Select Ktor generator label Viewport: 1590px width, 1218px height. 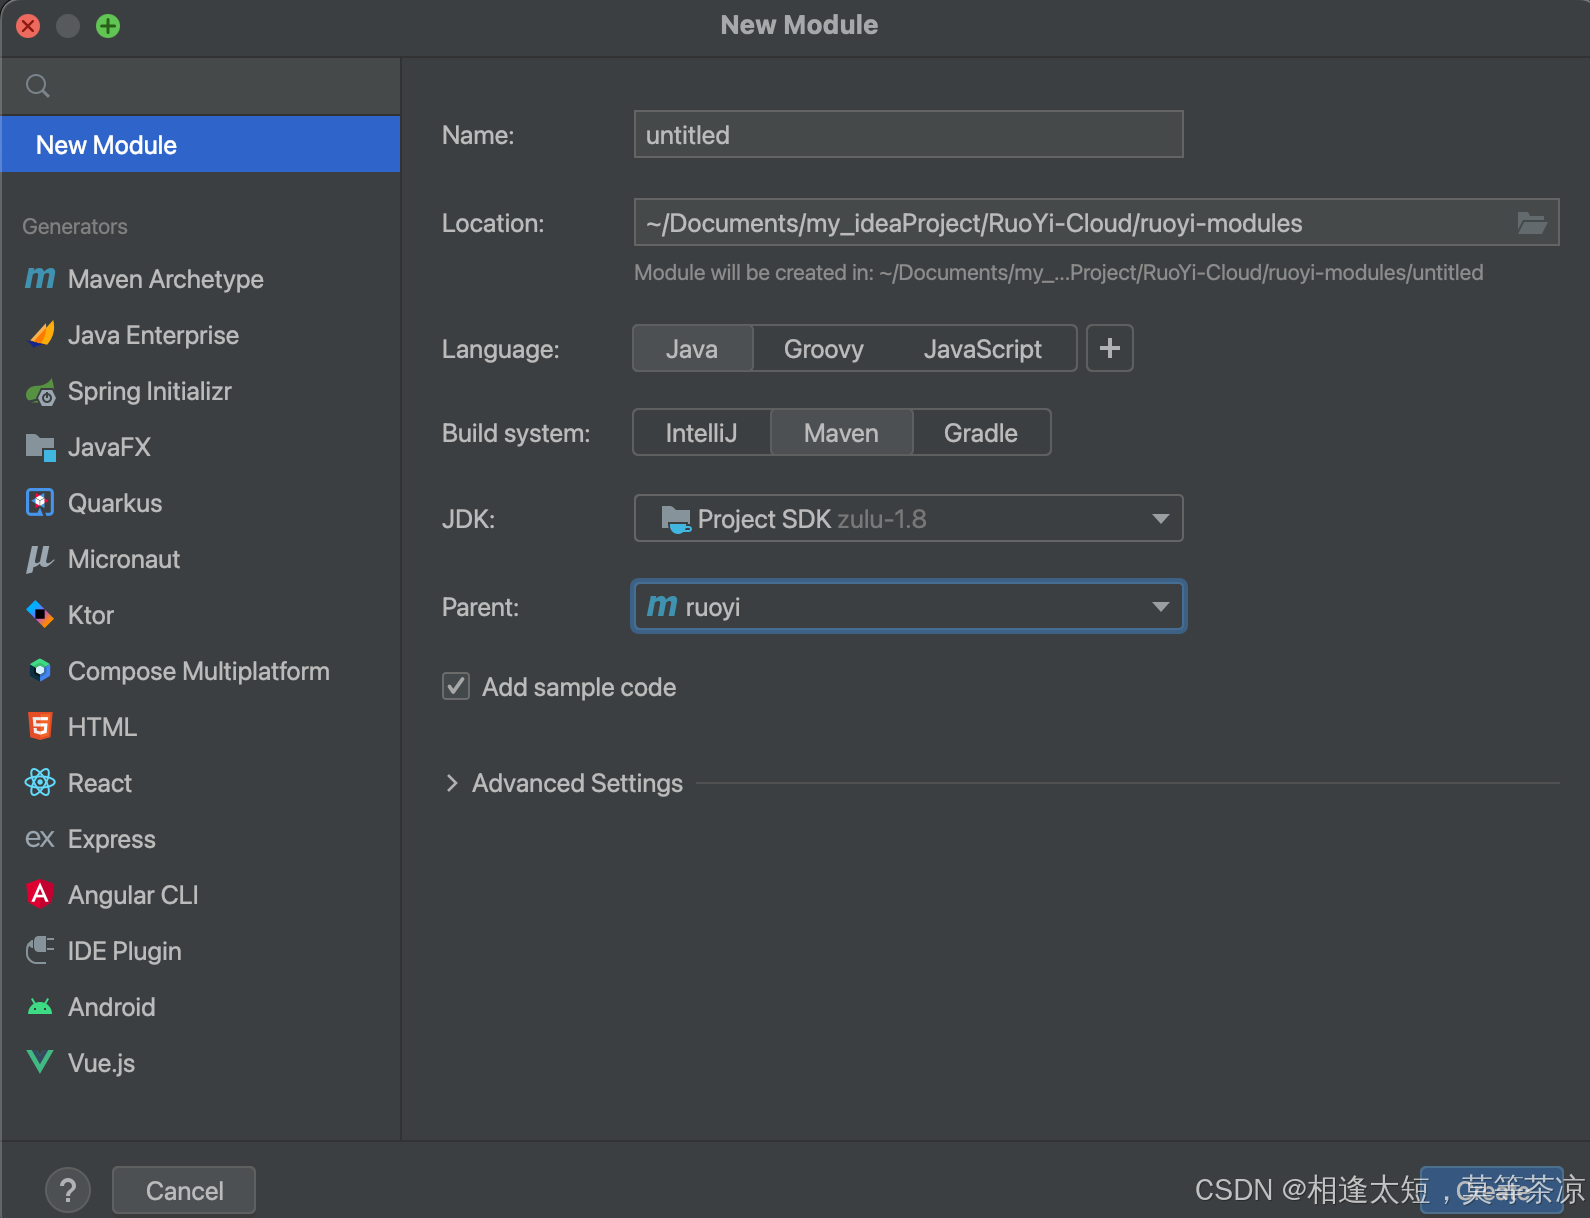[x=91, y=615]
